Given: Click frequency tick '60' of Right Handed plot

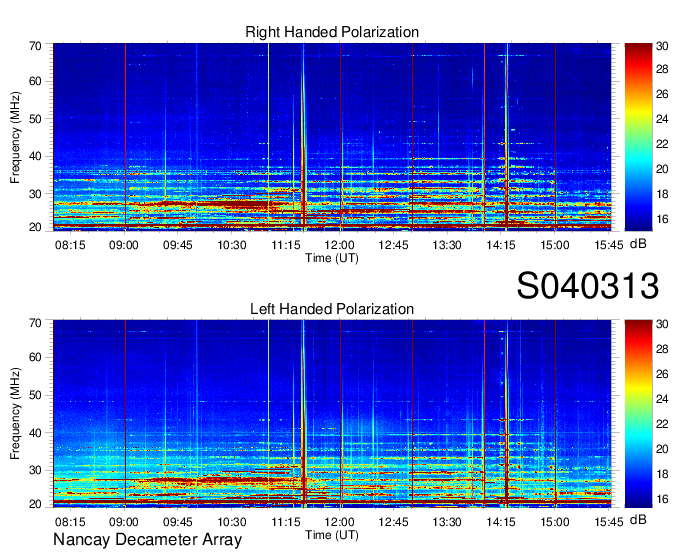Looking at the screenshot, I should [35, 82].
